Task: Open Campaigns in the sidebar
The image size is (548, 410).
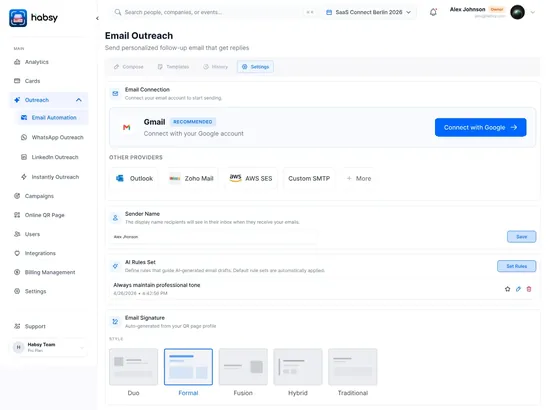Action: tap(49, 196)
